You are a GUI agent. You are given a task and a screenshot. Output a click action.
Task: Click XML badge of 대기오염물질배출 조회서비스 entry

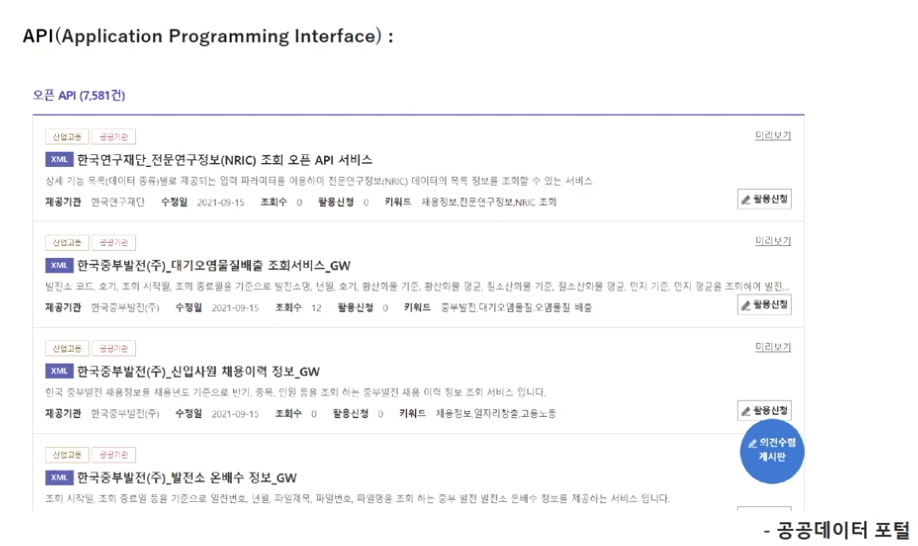pyautogui.click(x=59, y=265)
